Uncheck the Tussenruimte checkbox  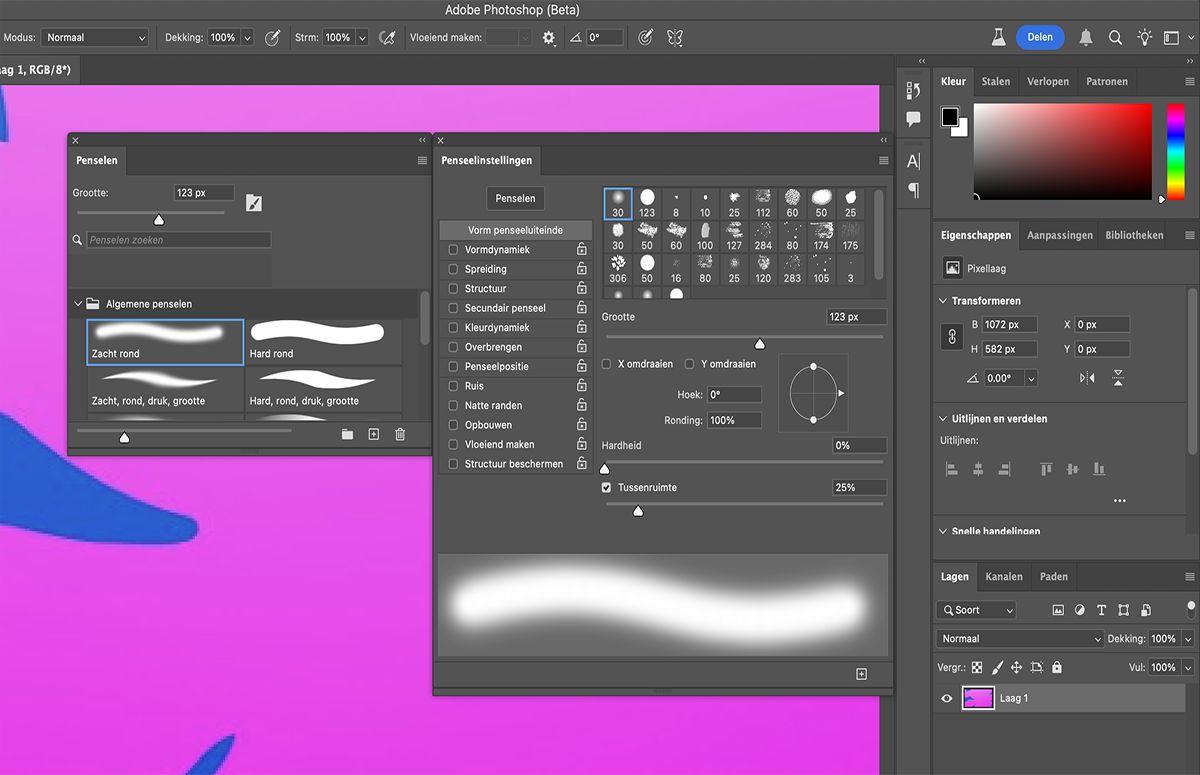coord(606,488)
